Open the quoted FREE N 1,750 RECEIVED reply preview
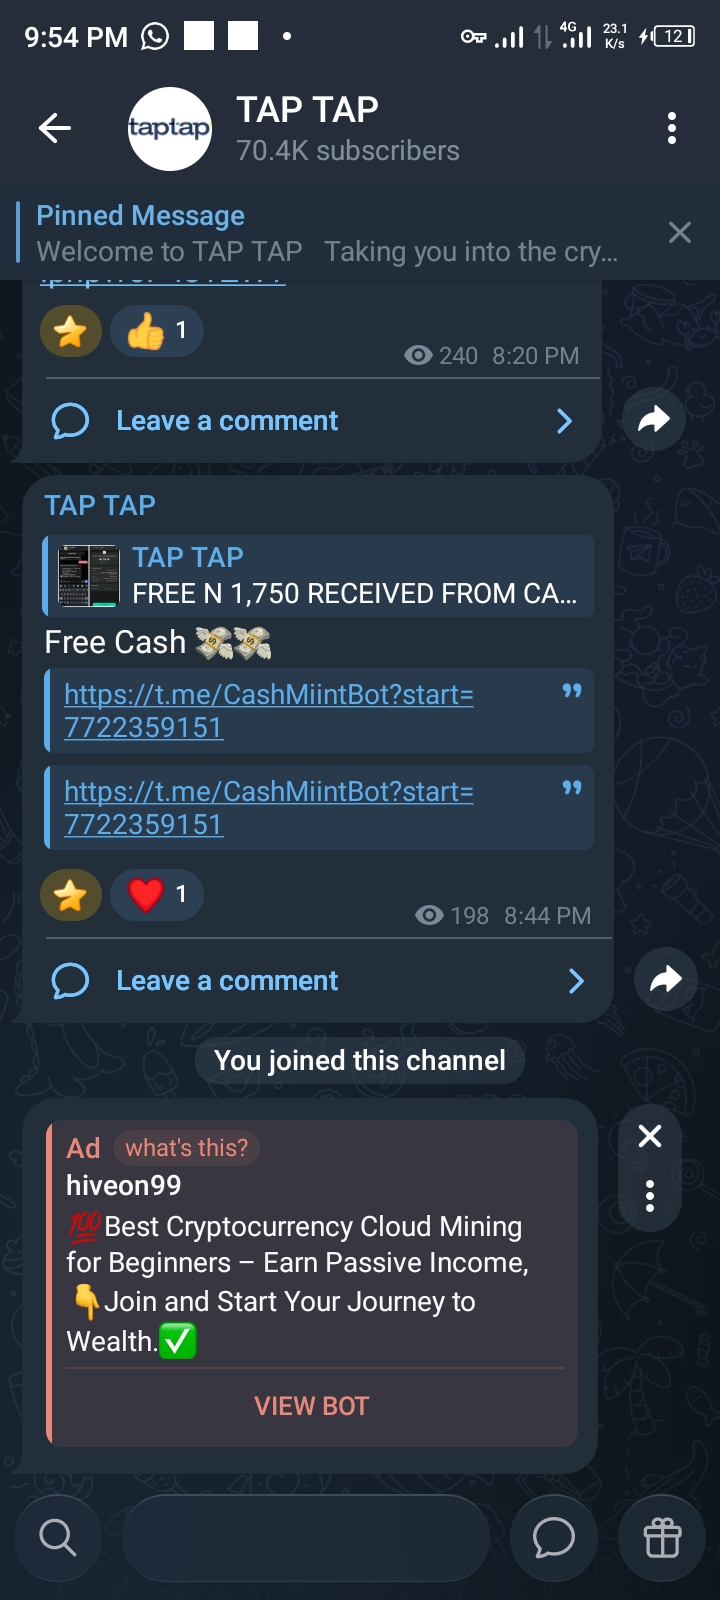Screen dimensions: 720x1600 (319, 575)
